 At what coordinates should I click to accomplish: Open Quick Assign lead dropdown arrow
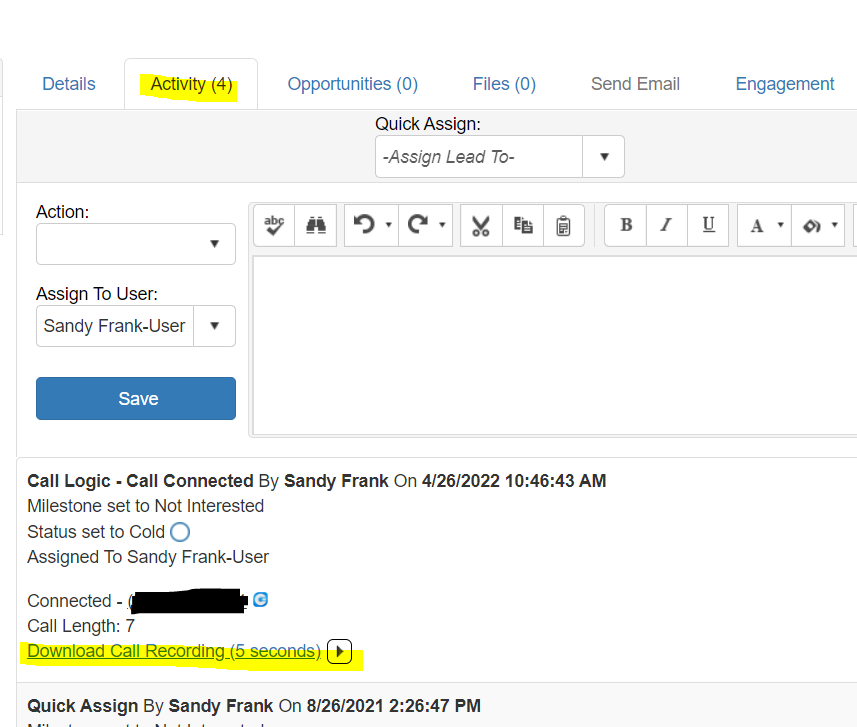(604, 157)
